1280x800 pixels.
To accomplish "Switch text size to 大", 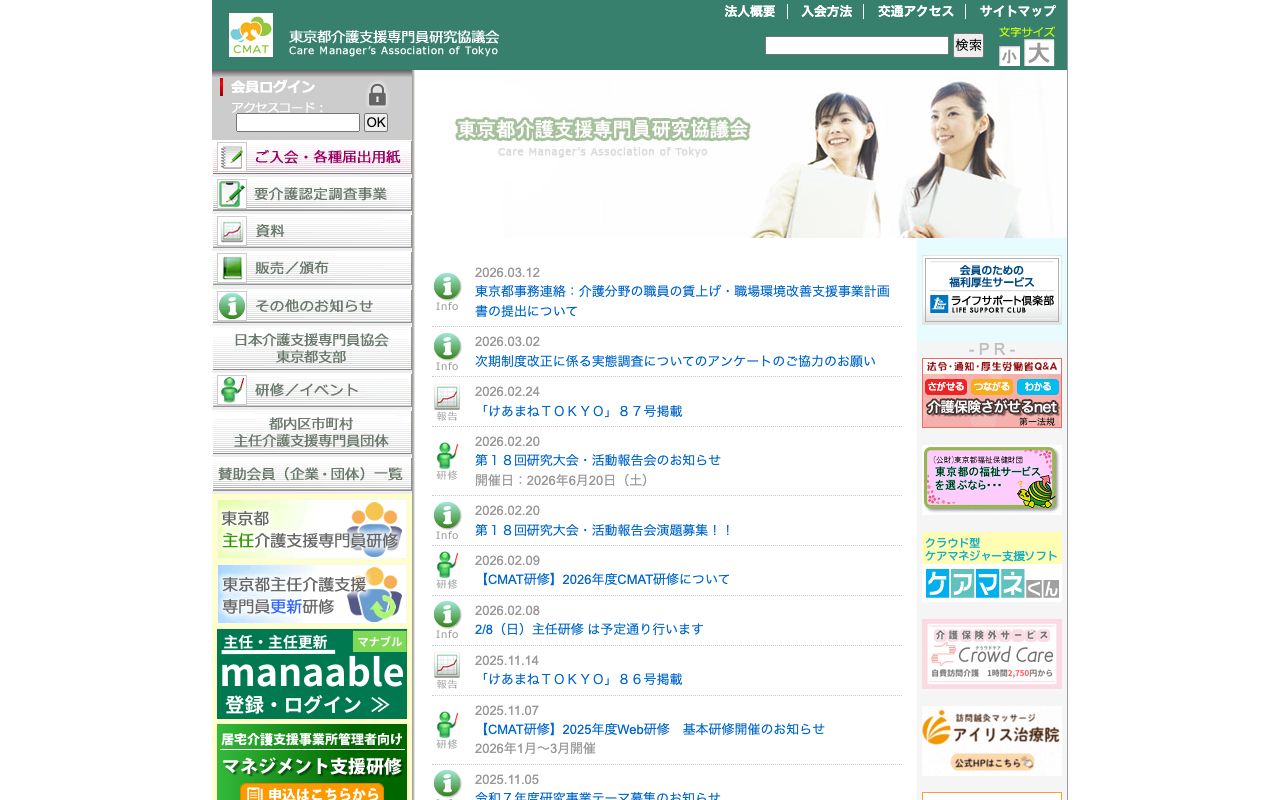I will pyautogui.click(x=1039, y=53).
